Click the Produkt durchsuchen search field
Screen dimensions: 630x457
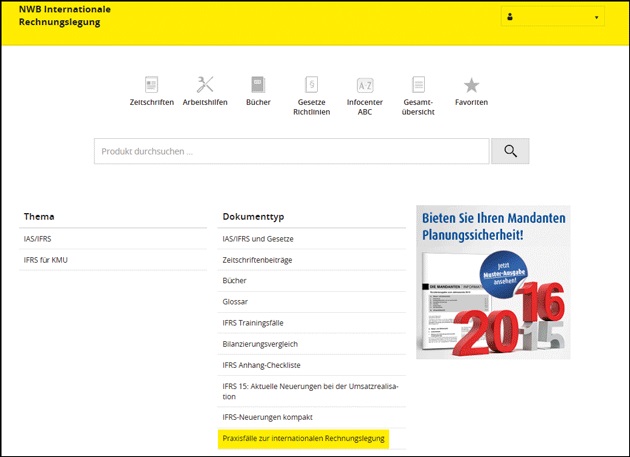(x=292, y=151)
